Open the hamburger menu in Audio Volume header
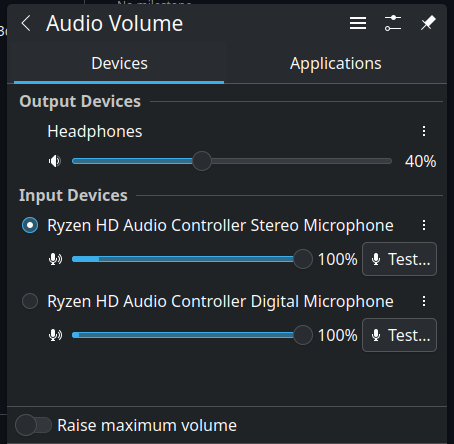The width and height of the screenshot is (454, 444). coord(358,23)
